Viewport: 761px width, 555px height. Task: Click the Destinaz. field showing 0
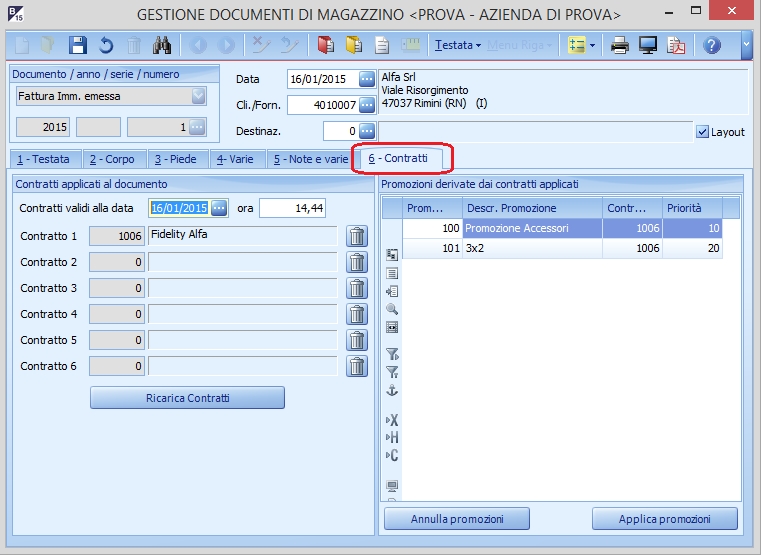click(341, 131)
